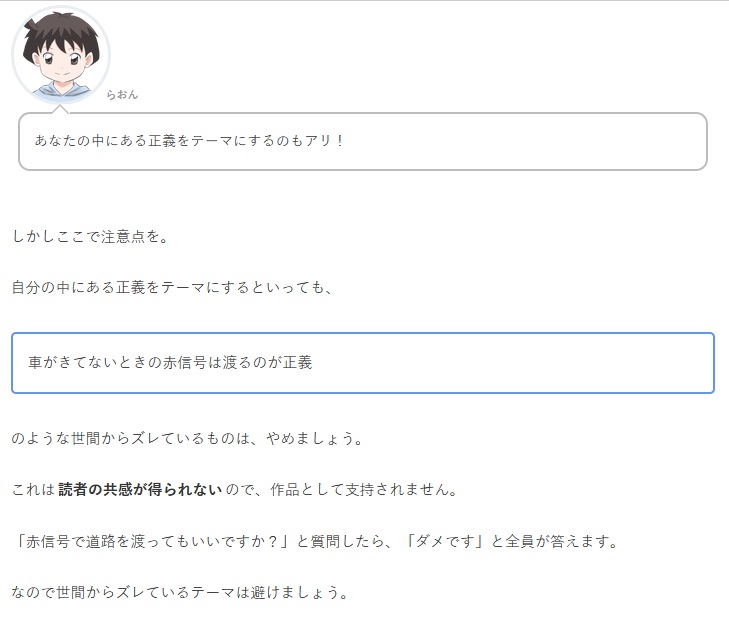Click empty right side of blue box
The height and width of the screenshot is (625, 729).
click(511, 363)
